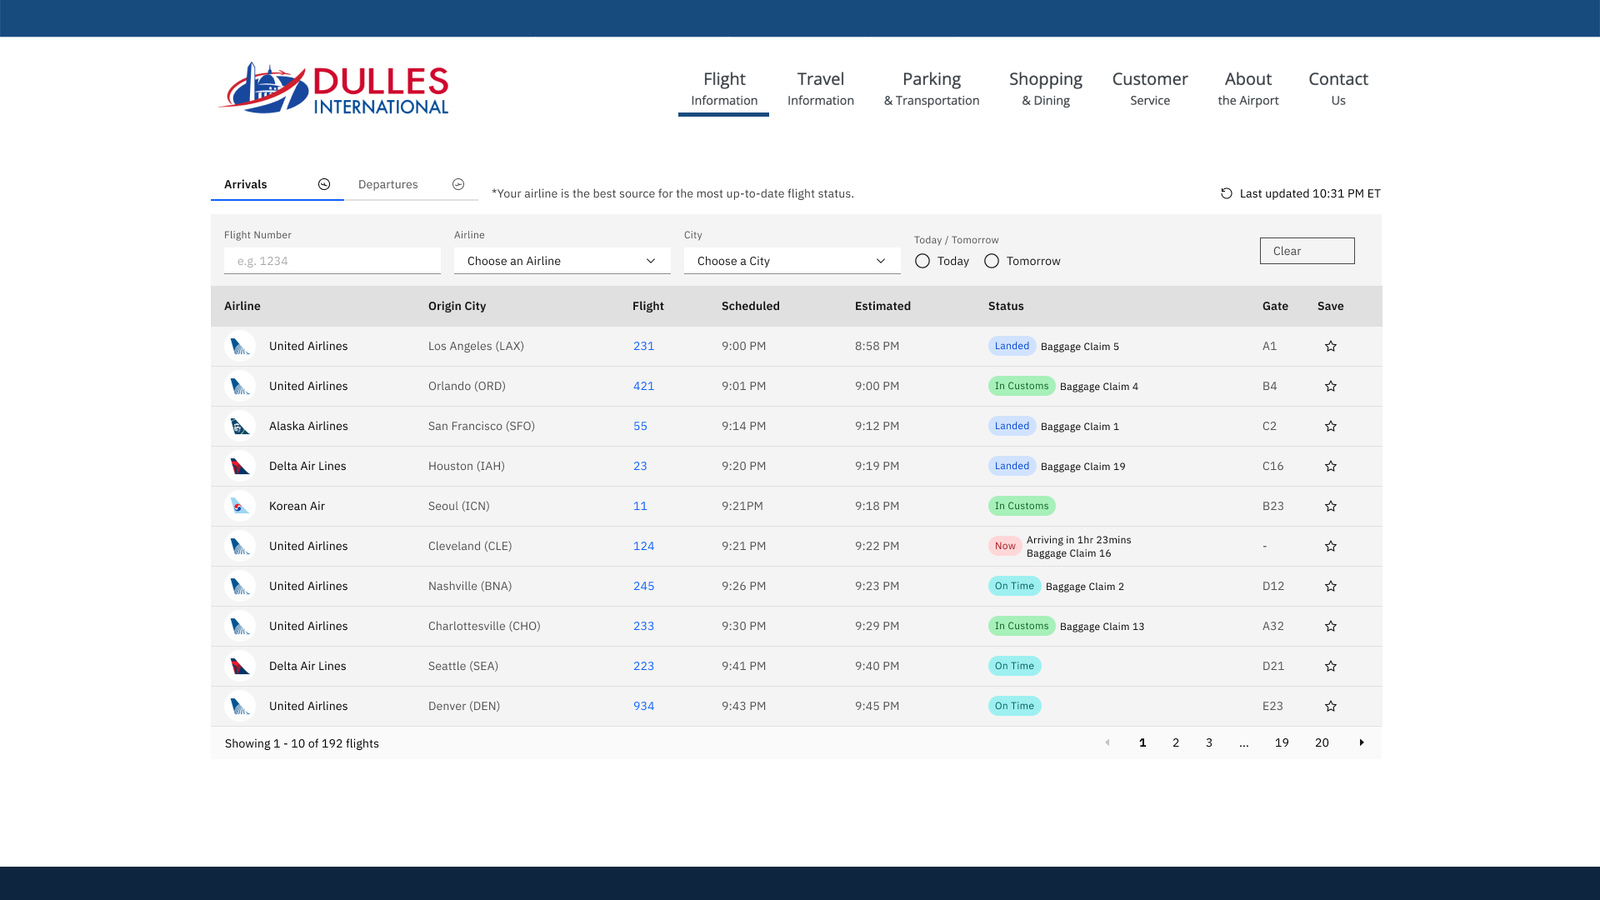Click Delta logo in Seattle row
The height and width of the screenshot is (900, 1600).
[x=240, y=666]
